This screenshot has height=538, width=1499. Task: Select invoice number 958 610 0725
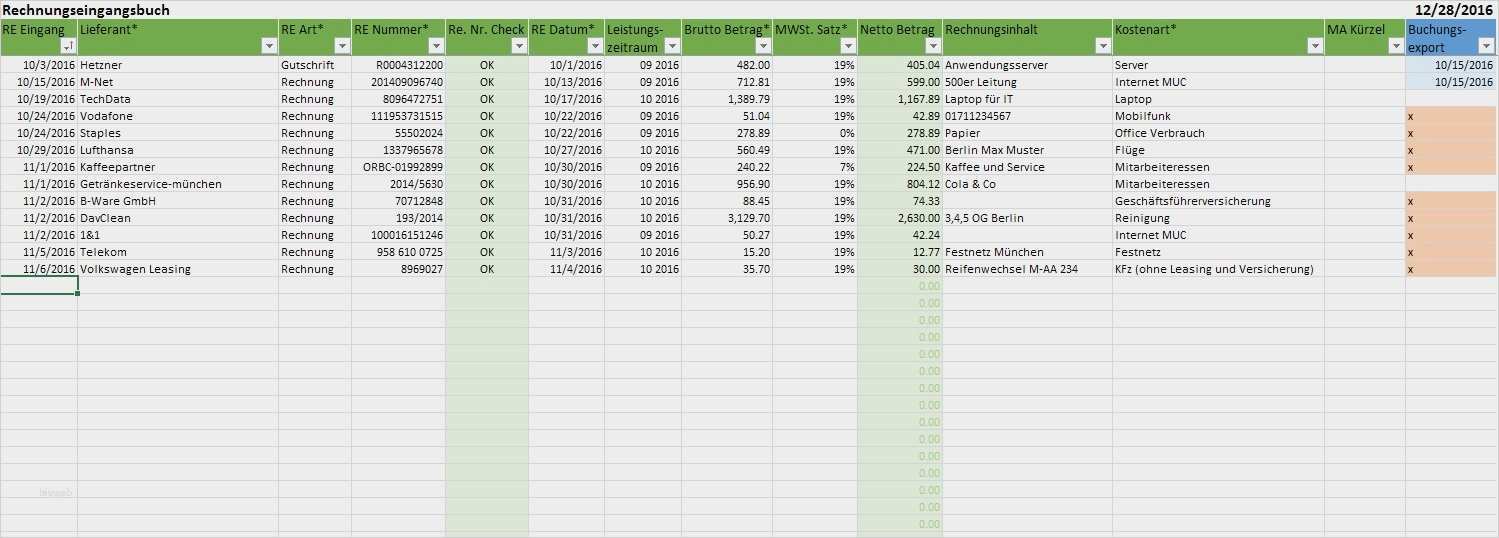[398, 252]
